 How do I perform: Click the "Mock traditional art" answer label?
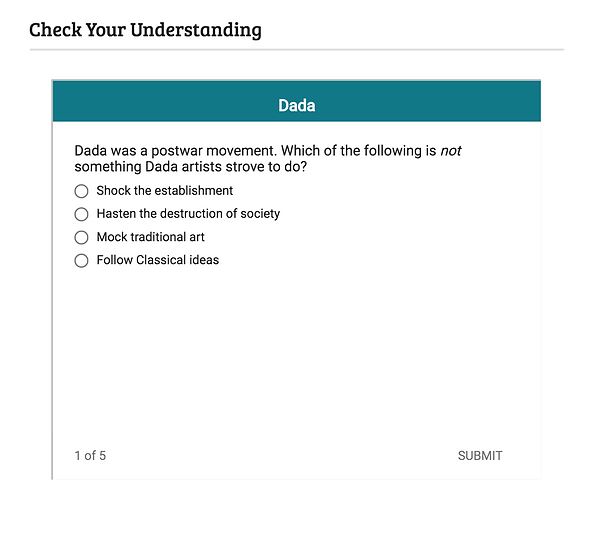click(x=150, y=238)
